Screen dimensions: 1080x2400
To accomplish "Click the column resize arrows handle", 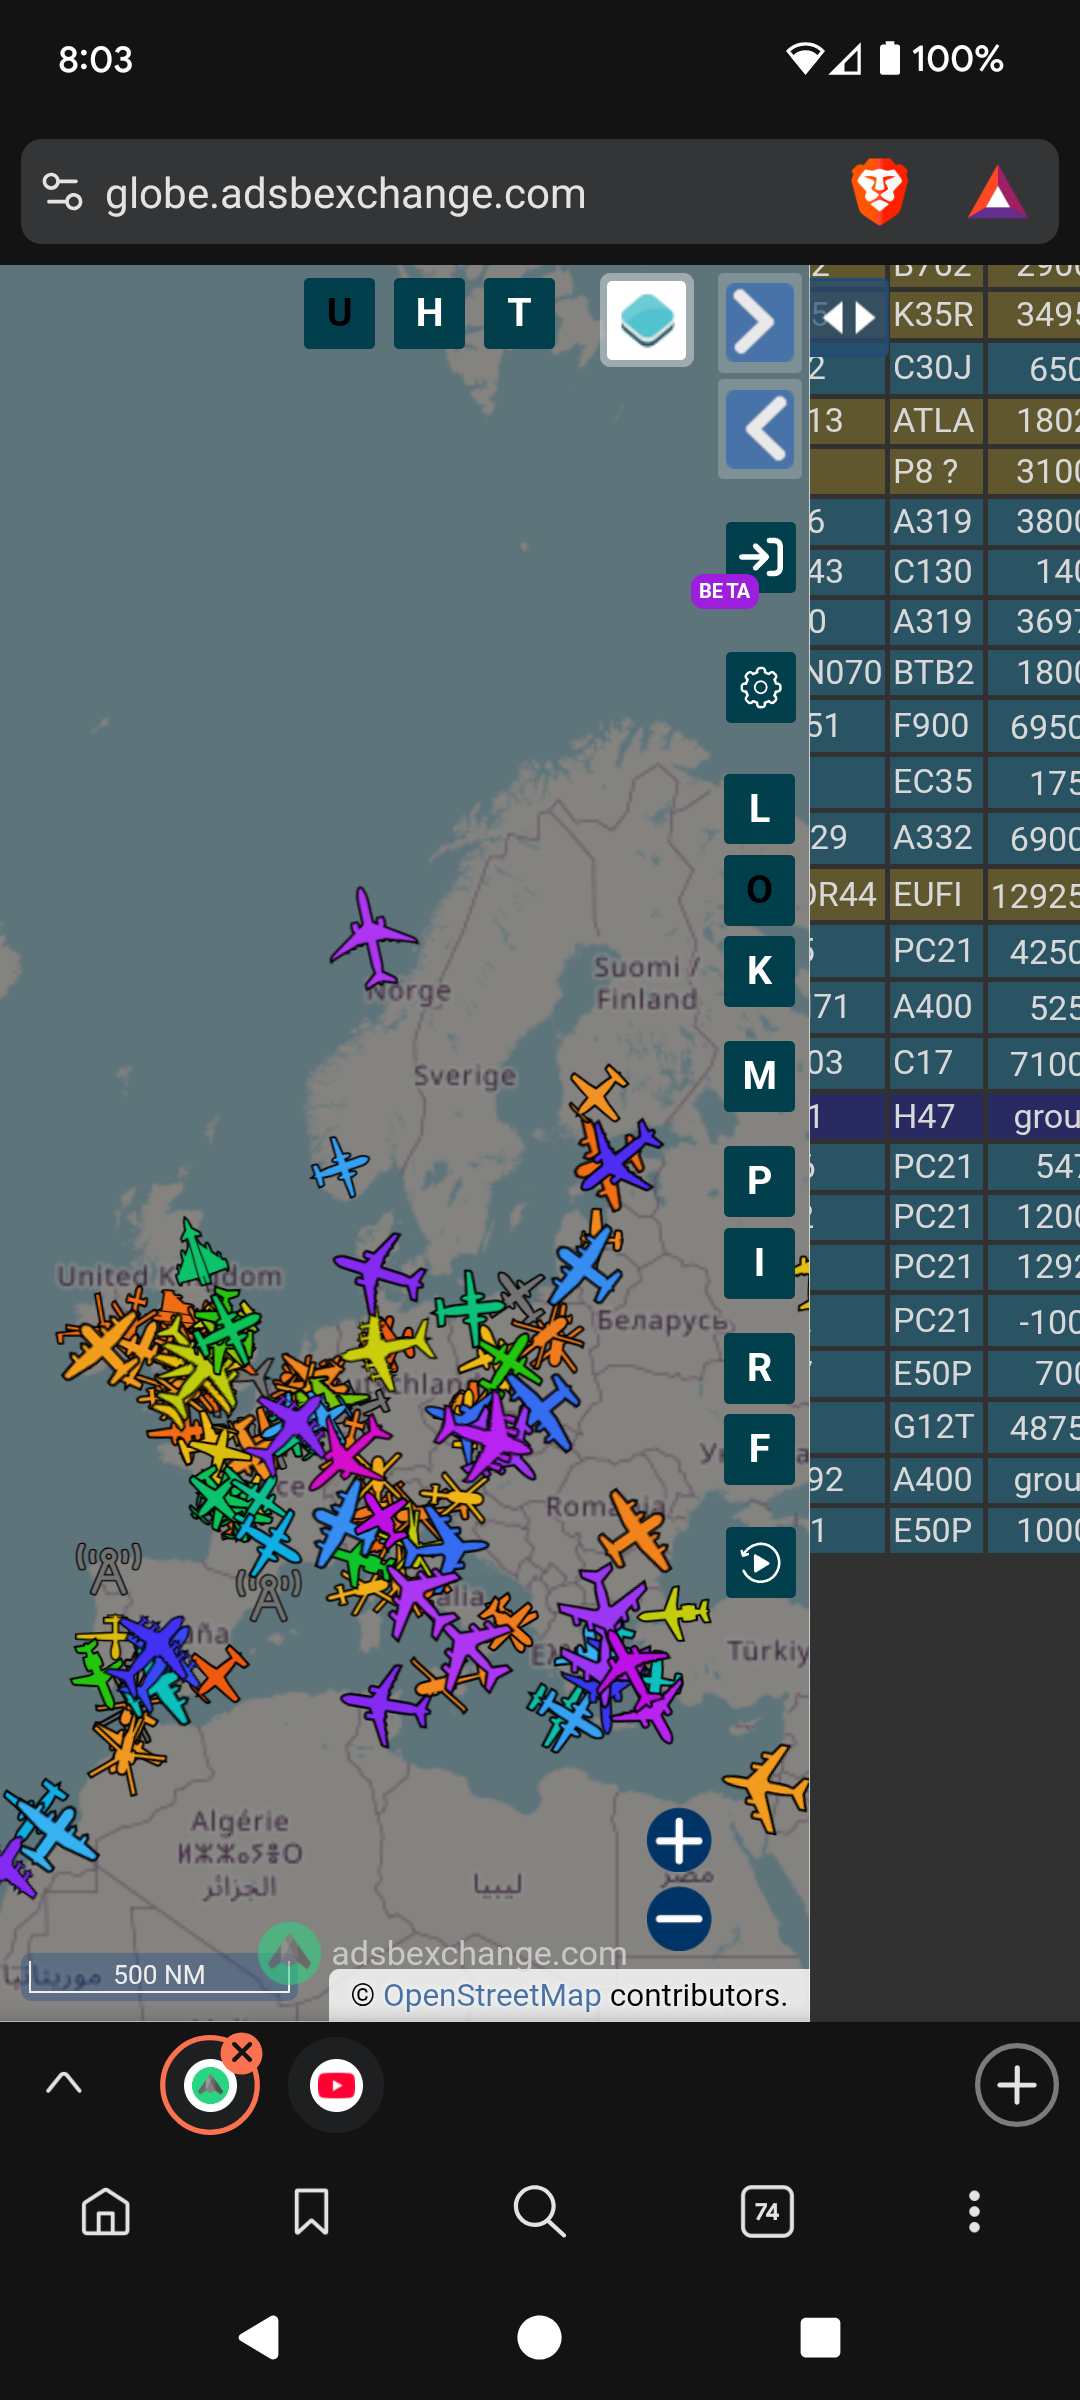I will (849, 319).
